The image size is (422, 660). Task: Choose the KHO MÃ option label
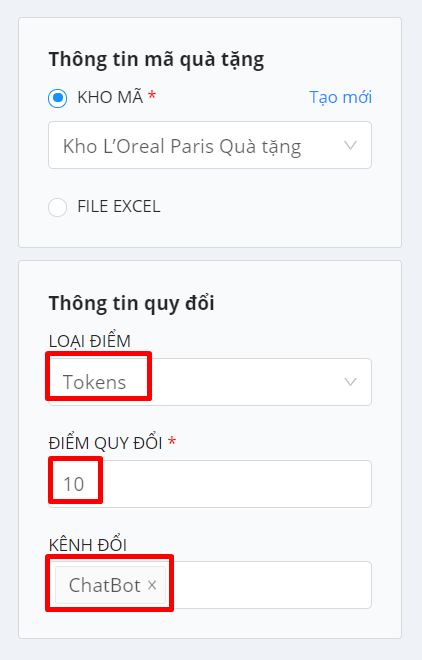pyautogui.click(x=110, y=98)
